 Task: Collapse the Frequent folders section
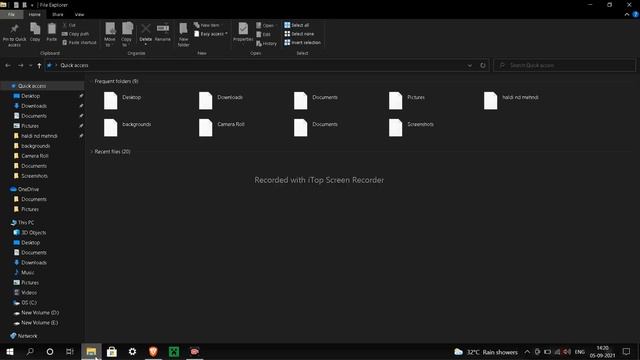(91, 81)
